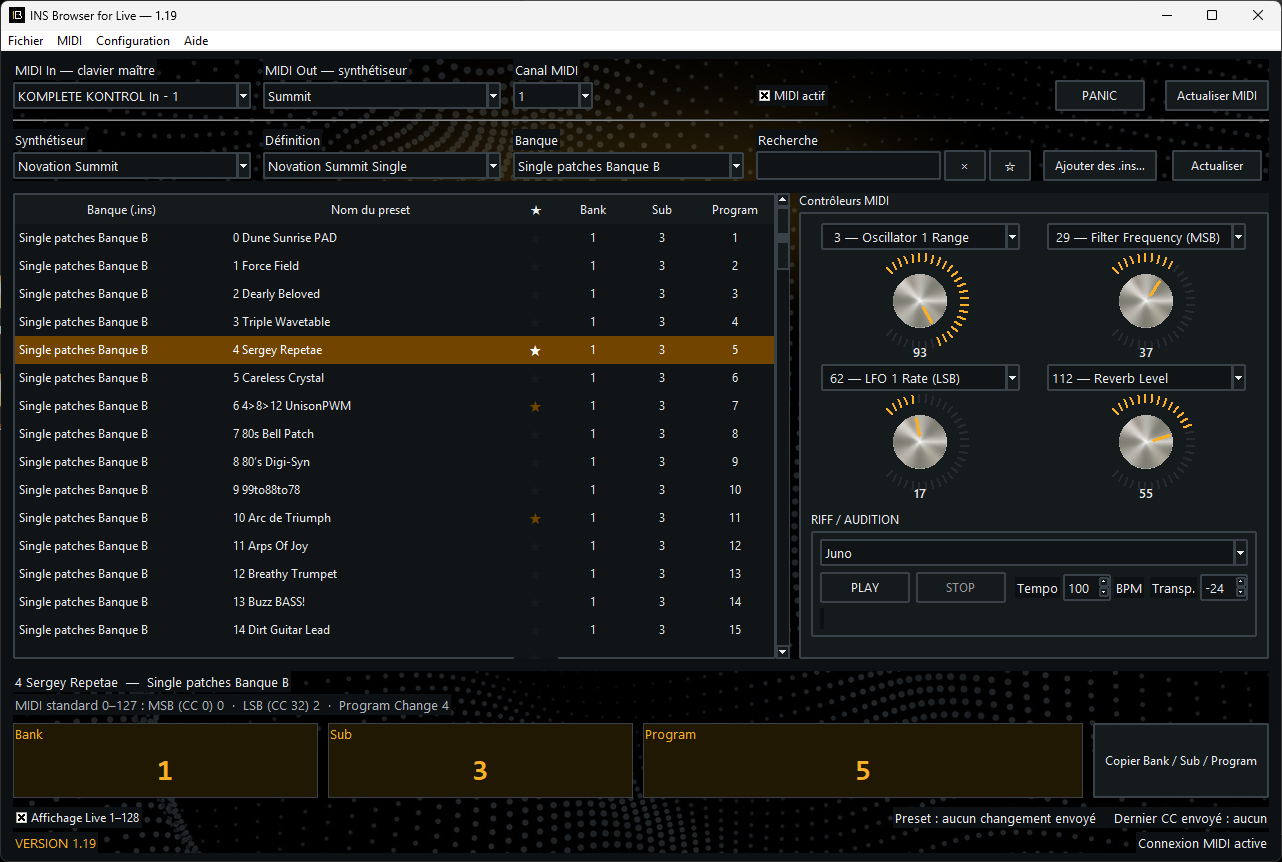Click the Tempo stepper arrows
The width and height of the screenshot is (1282, 862).
click(x=1104, y=588)
